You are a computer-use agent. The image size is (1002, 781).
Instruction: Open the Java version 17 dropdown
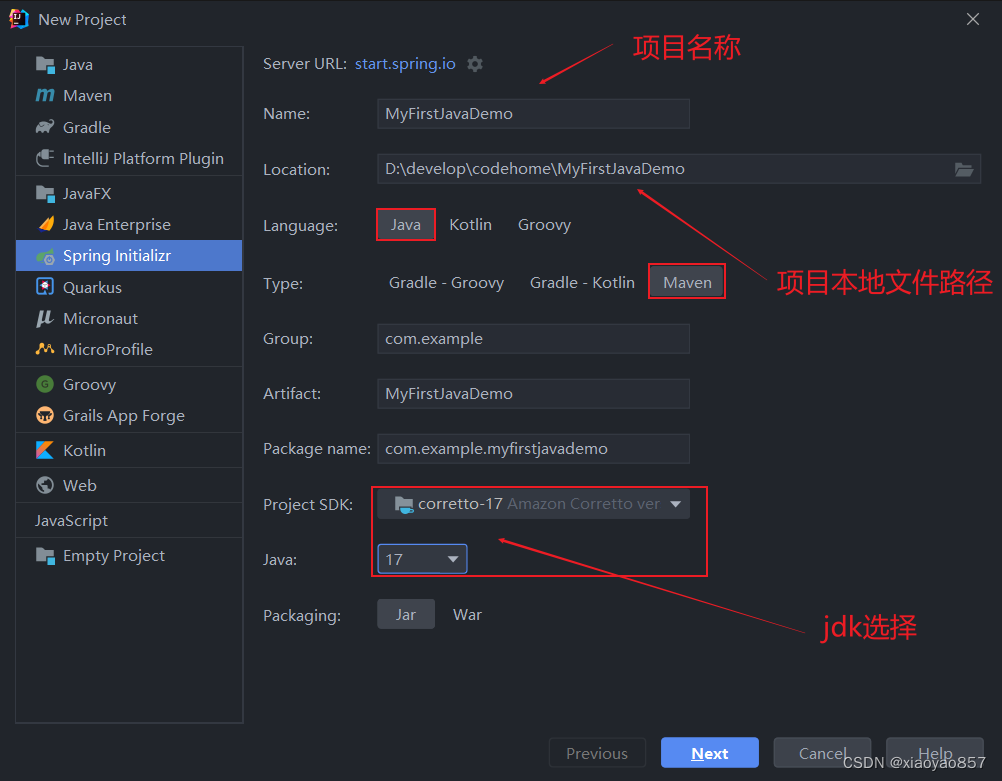422,559
